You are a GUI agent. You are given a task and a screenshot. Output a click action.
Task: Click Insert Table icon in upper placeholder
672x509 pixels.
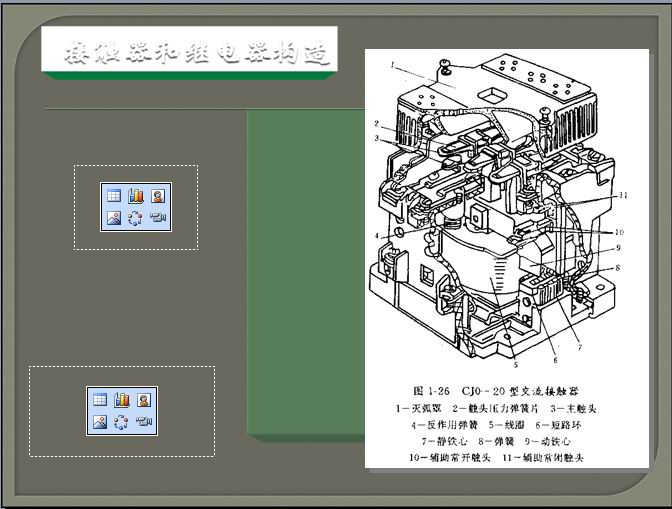[x=114, y=197]
